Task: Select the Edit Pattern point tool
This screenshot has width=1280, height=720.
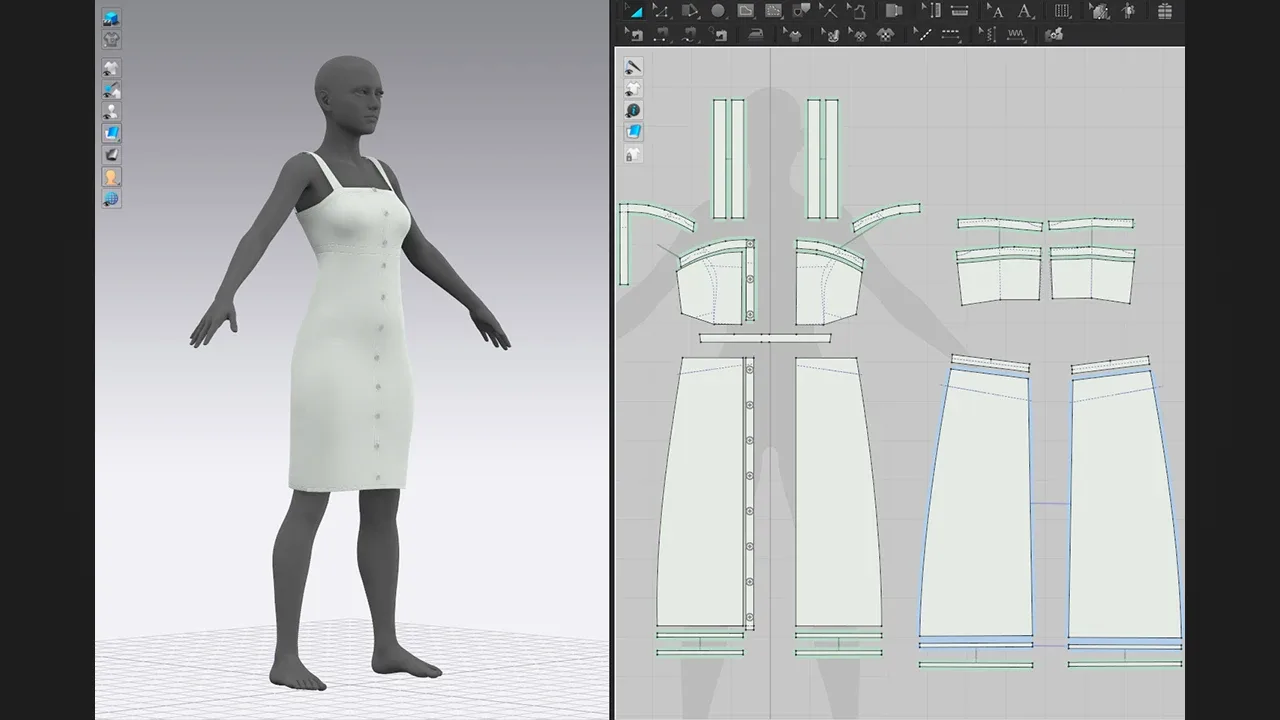Action: pyautogui.click(x=661, y=11)
